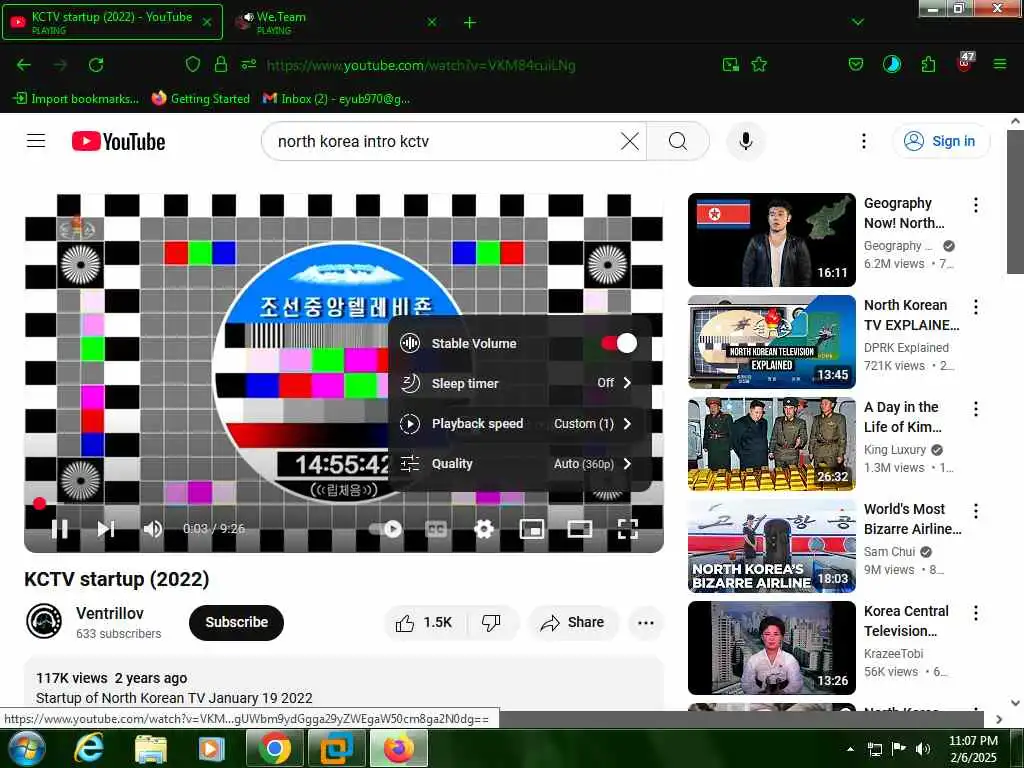The height and width of the screenshot is (768, 1024).
Task: Switch to the KCTV startup YouTube tab
Action: [112, 22]
